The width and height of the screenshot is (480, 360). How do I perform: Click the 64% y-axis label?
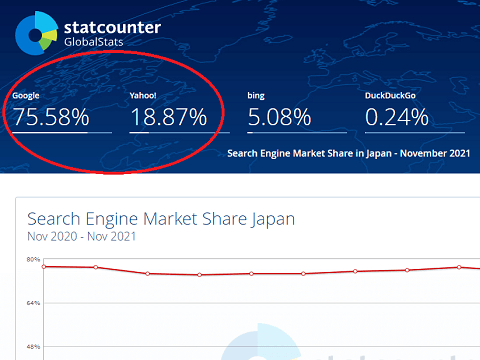coord(33,303)
